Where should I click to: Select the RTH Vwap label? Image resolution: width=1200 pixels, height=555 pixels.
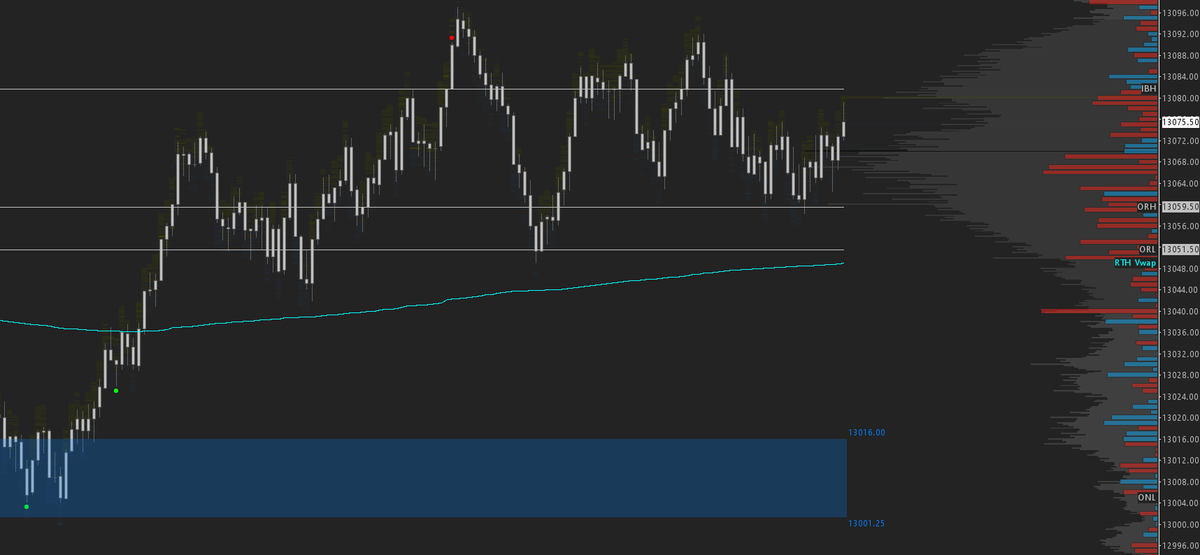point(1136,262)
